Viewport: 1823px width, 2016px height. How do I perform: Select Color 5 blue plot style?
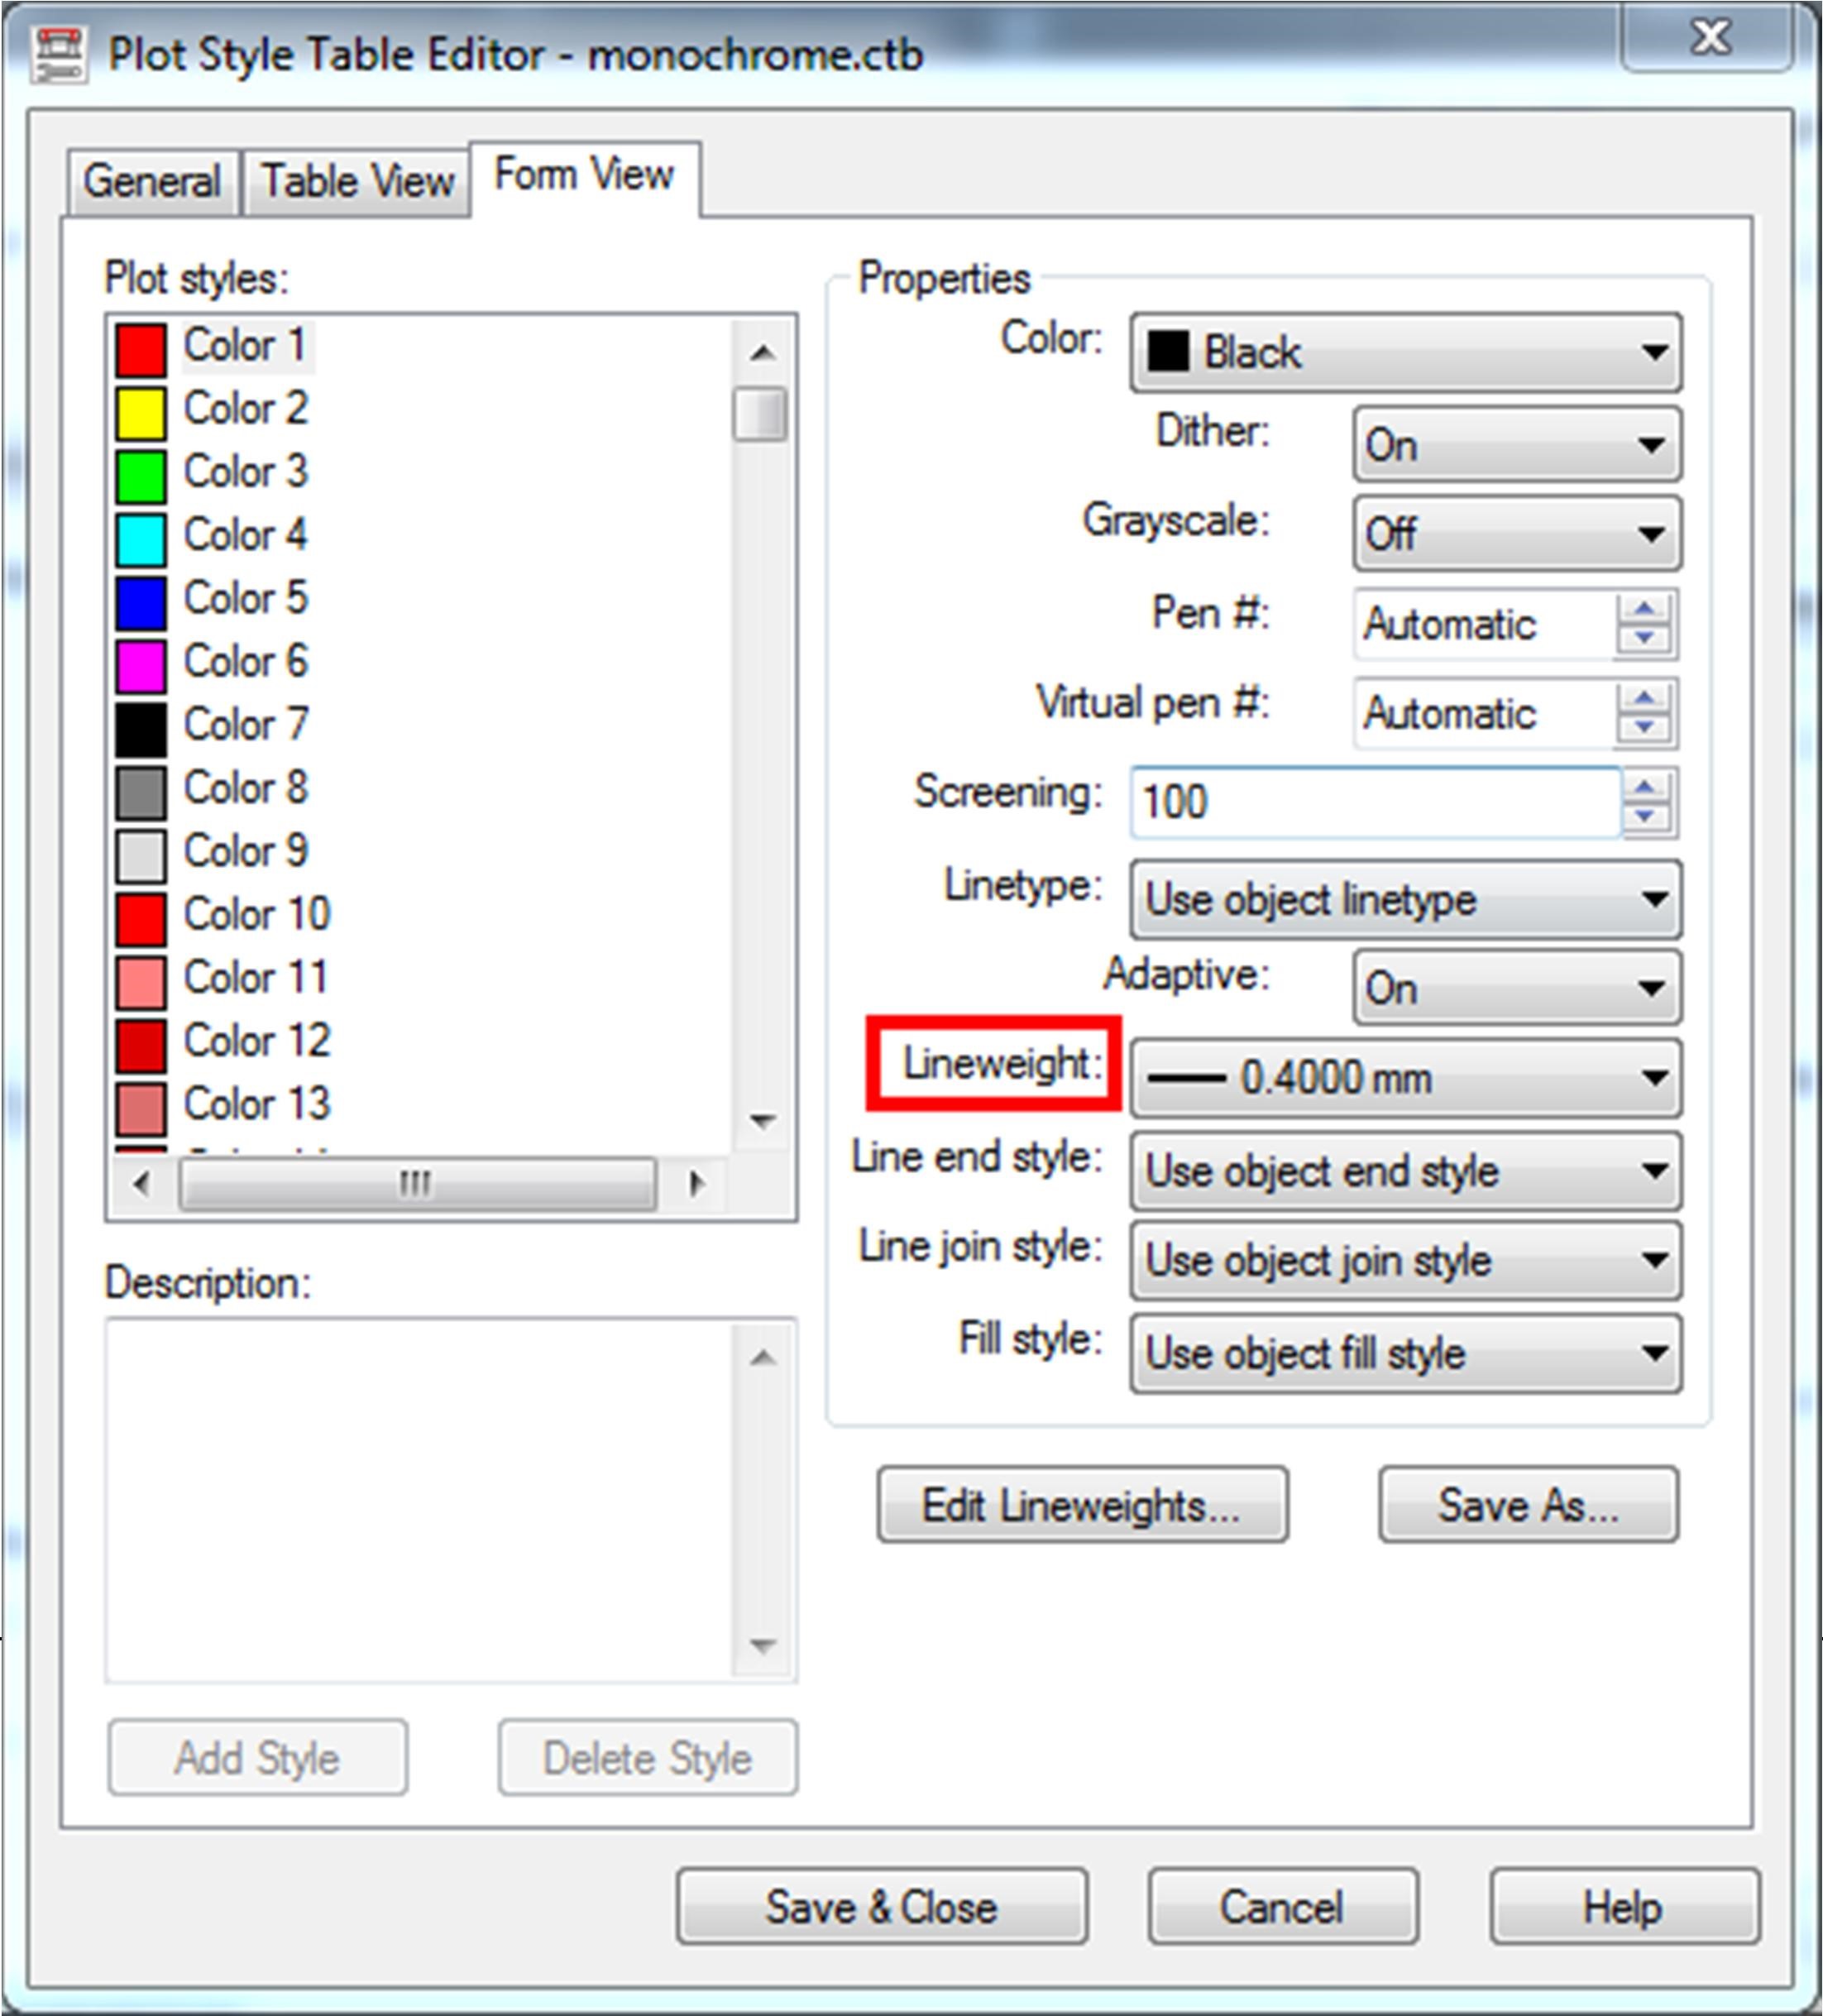245,598
